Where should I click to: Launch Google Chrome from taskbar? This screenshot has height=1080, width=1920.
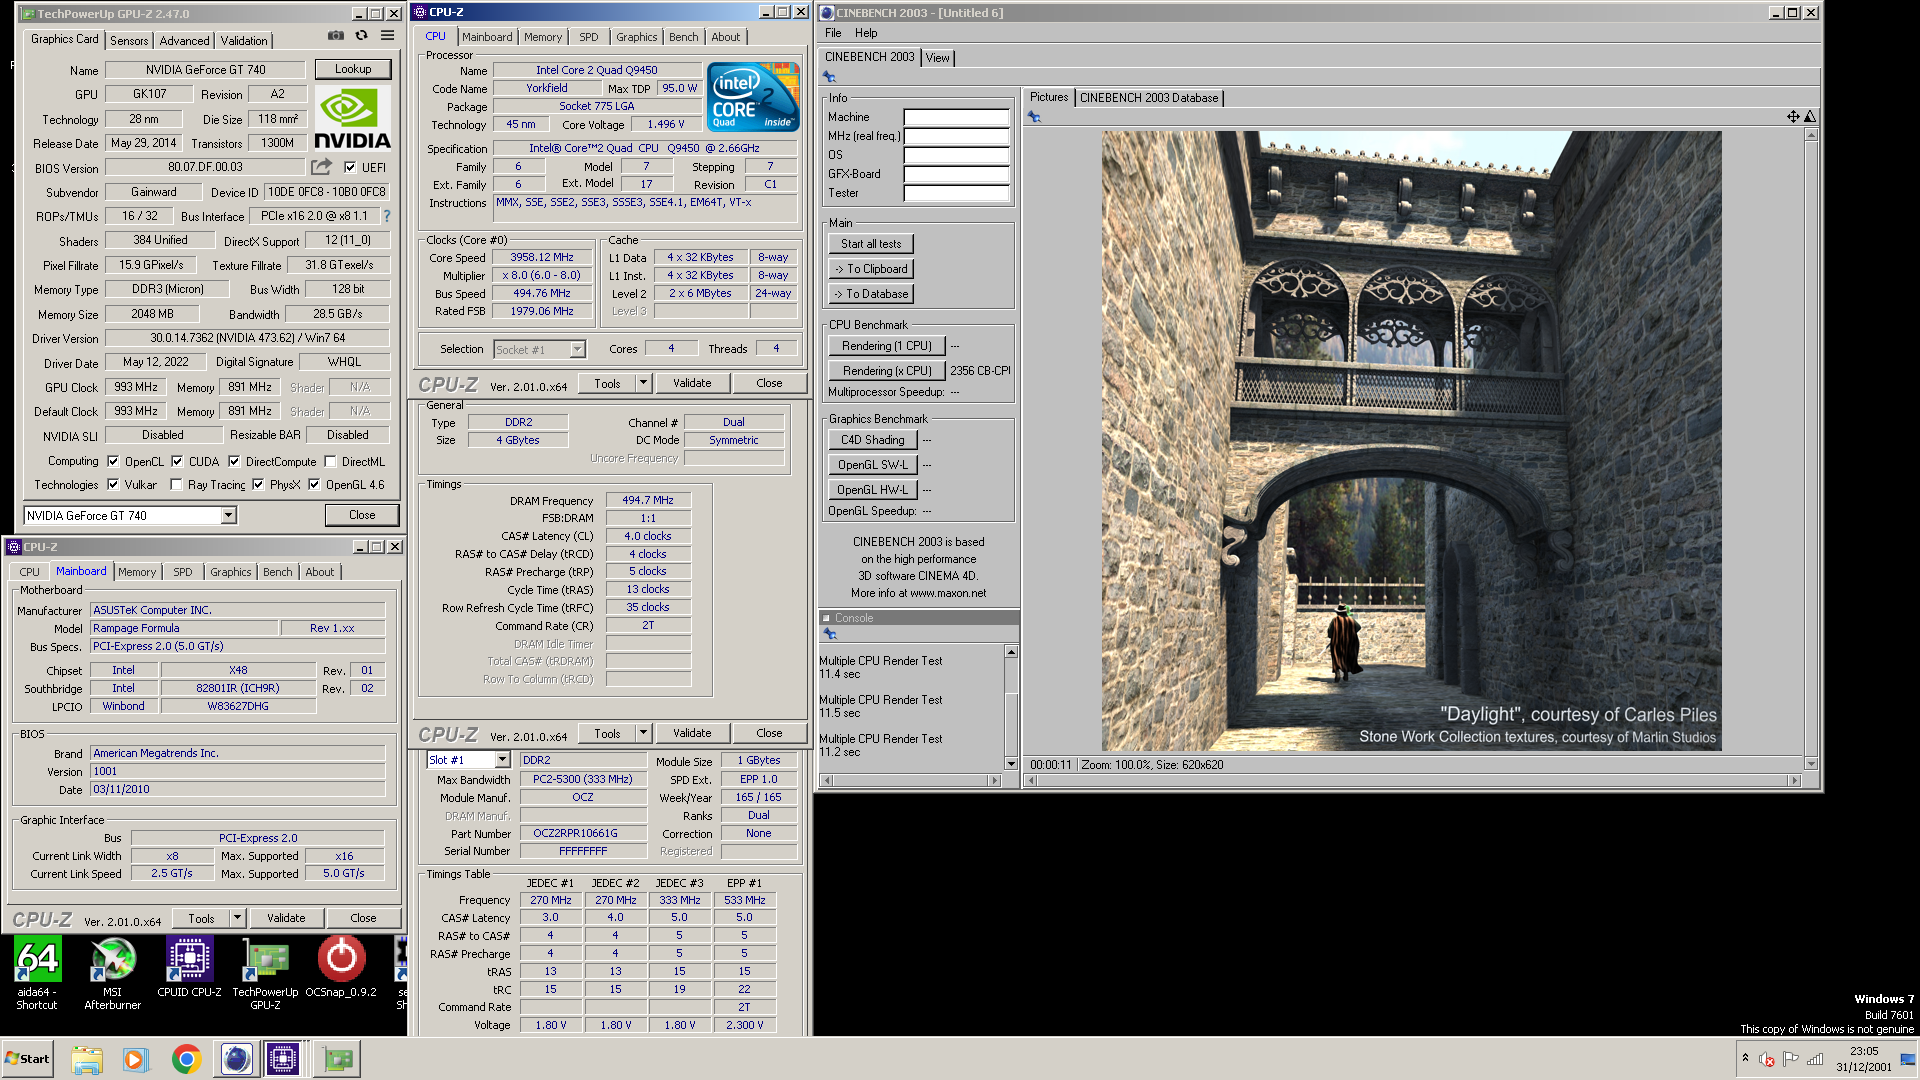[x=186, y=1059]
